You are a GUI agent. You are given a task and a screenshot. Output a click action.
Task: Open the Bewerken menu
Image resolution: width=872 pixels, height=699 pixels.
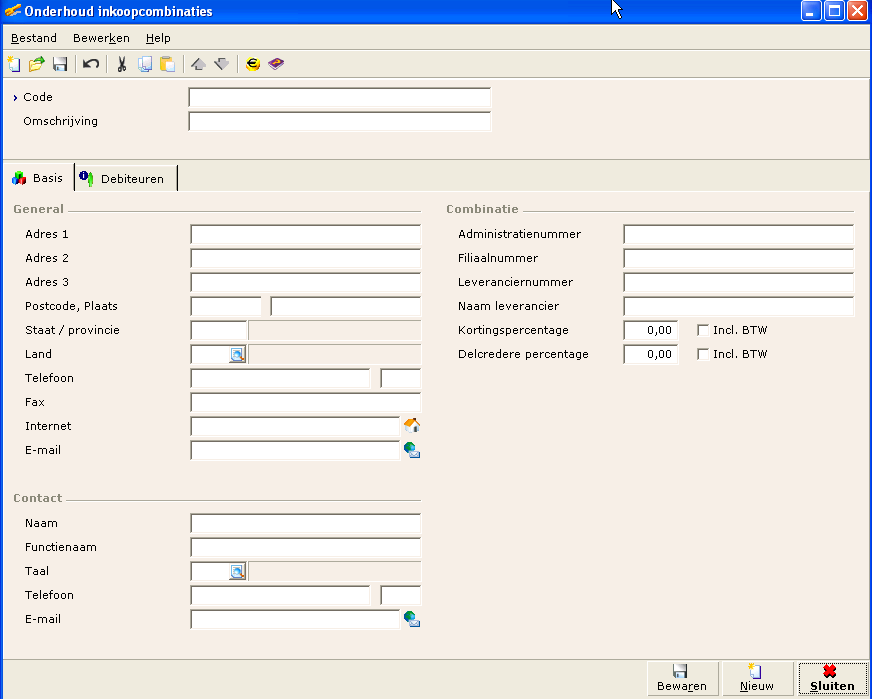pyautogui.click(x=101, y=38)
